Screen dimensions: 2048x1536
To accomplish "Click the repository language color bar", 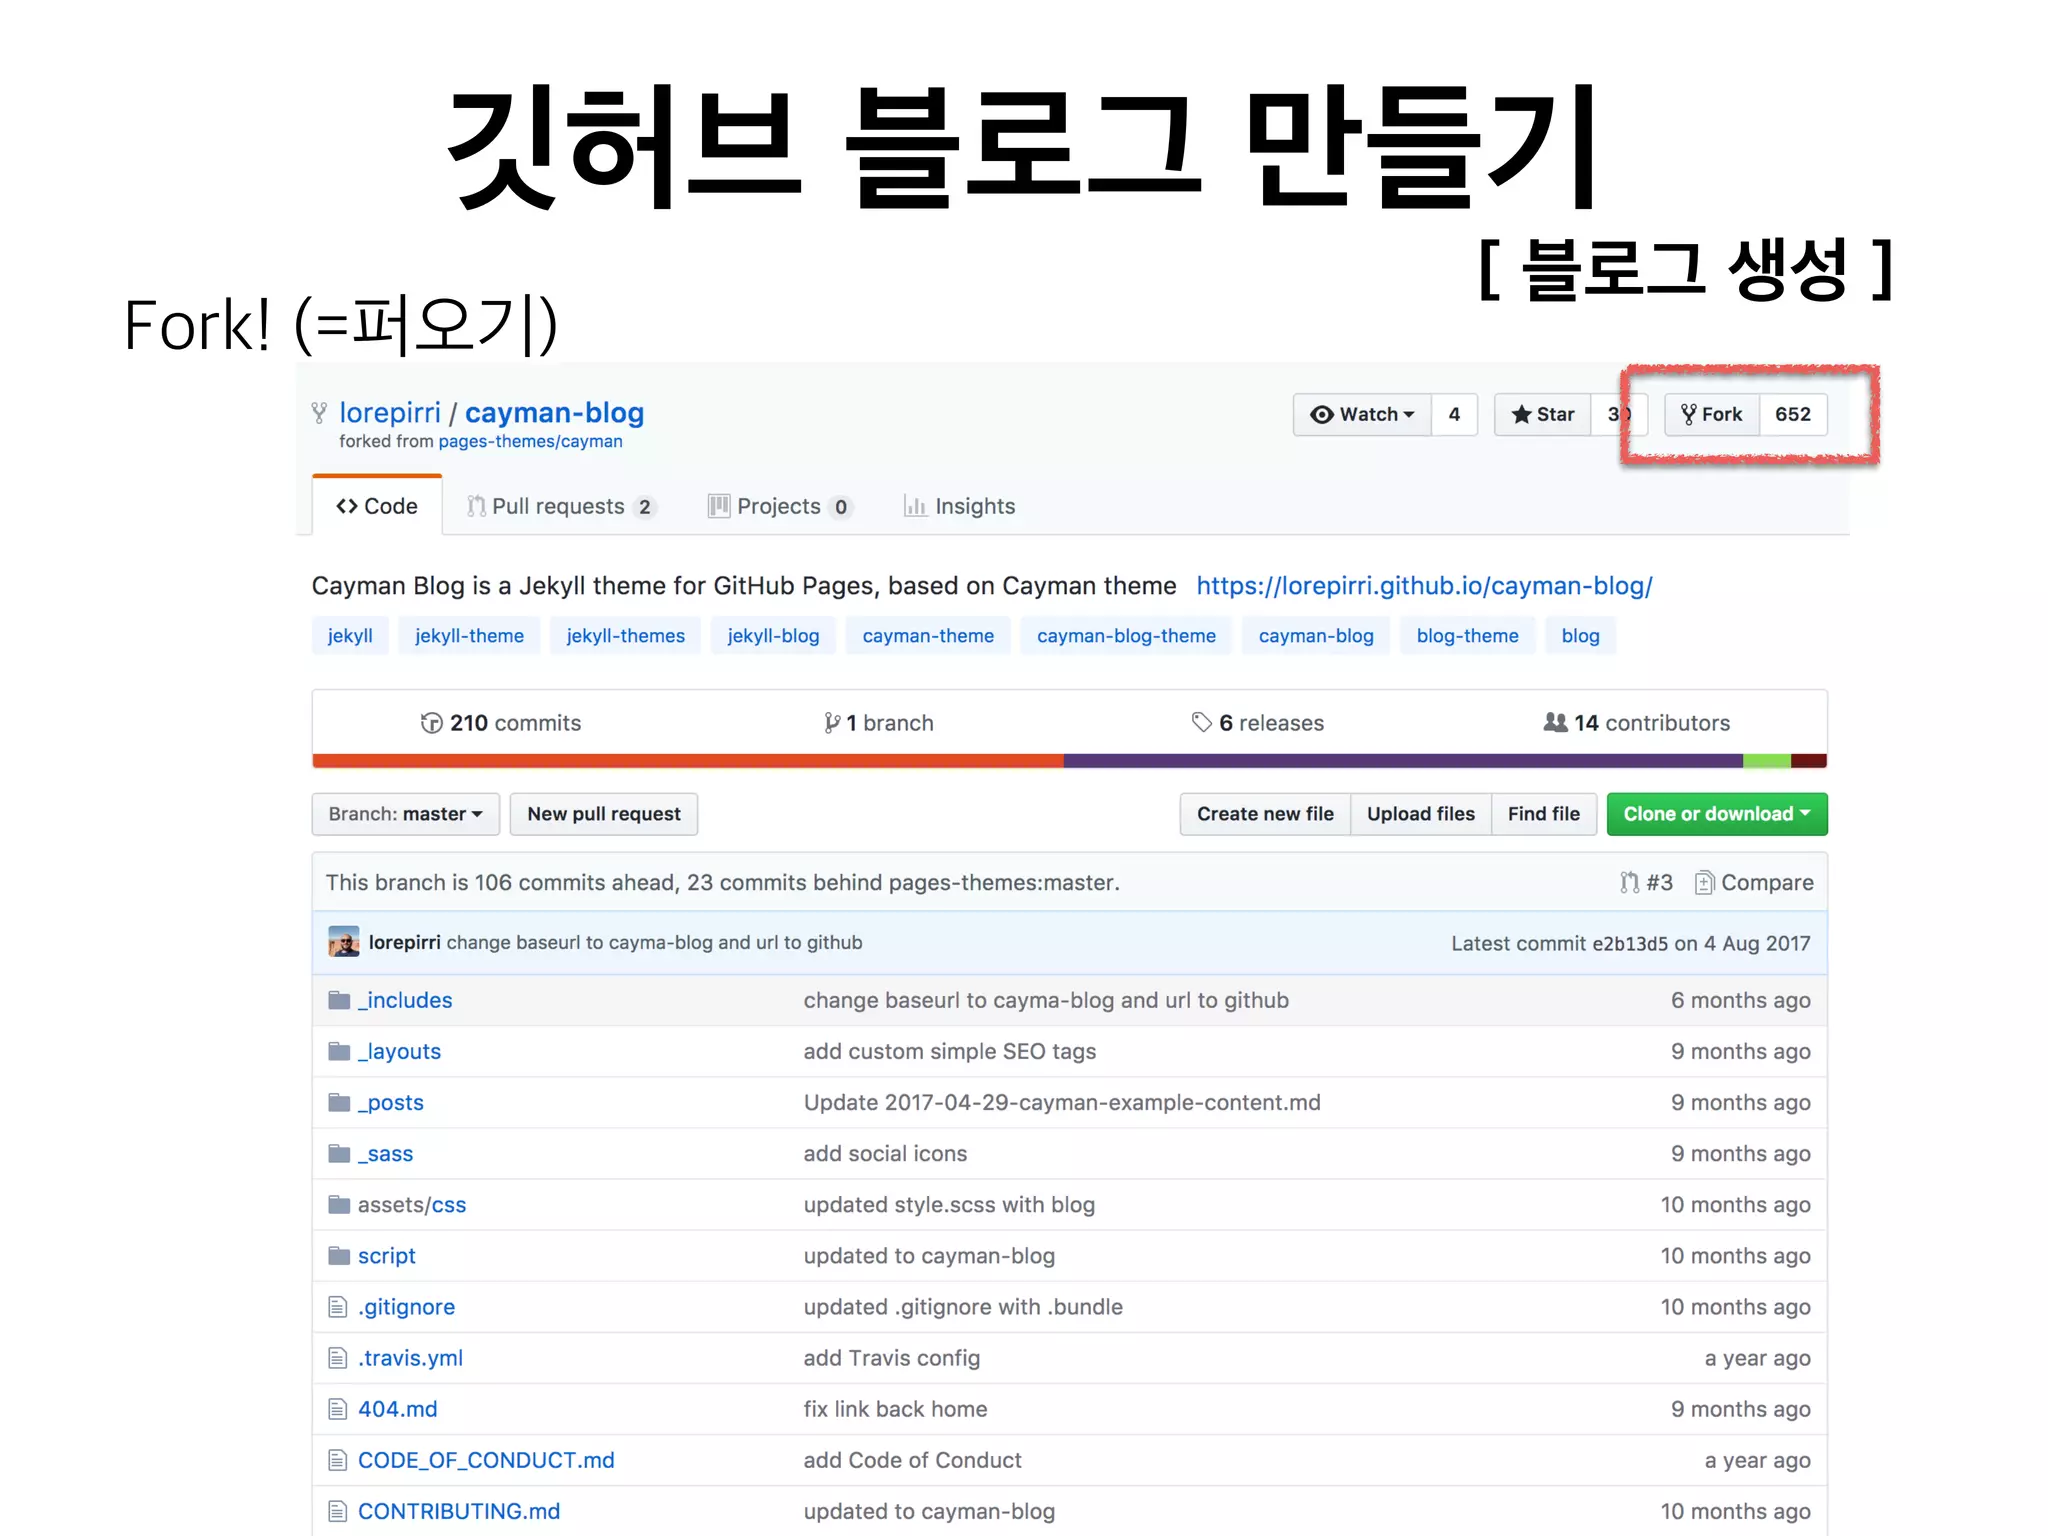I will [1069, 761].
